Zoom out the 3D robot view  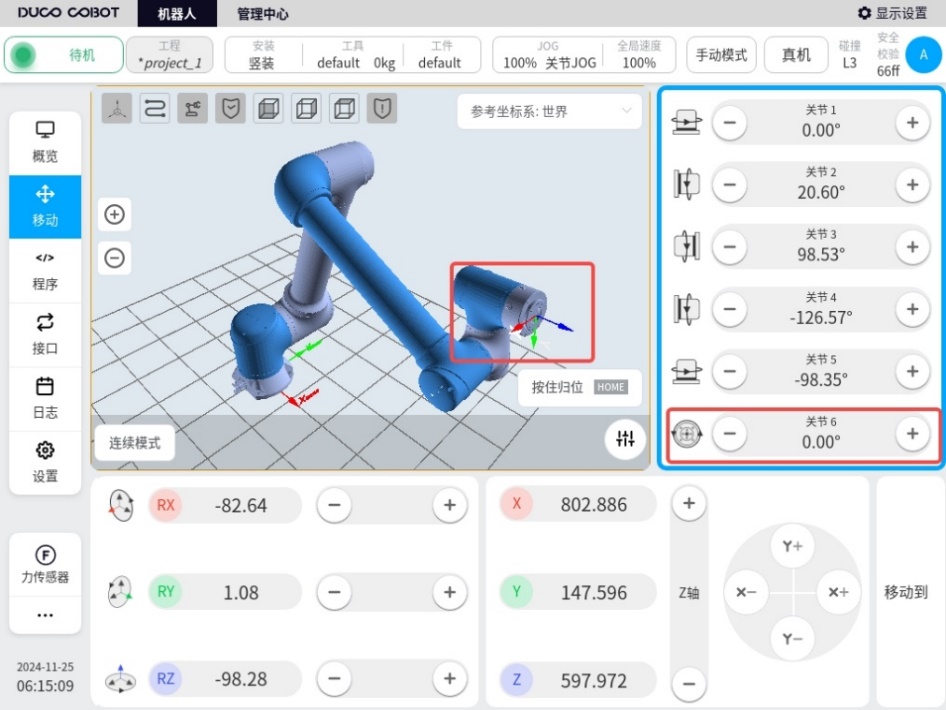click(115, 258)
